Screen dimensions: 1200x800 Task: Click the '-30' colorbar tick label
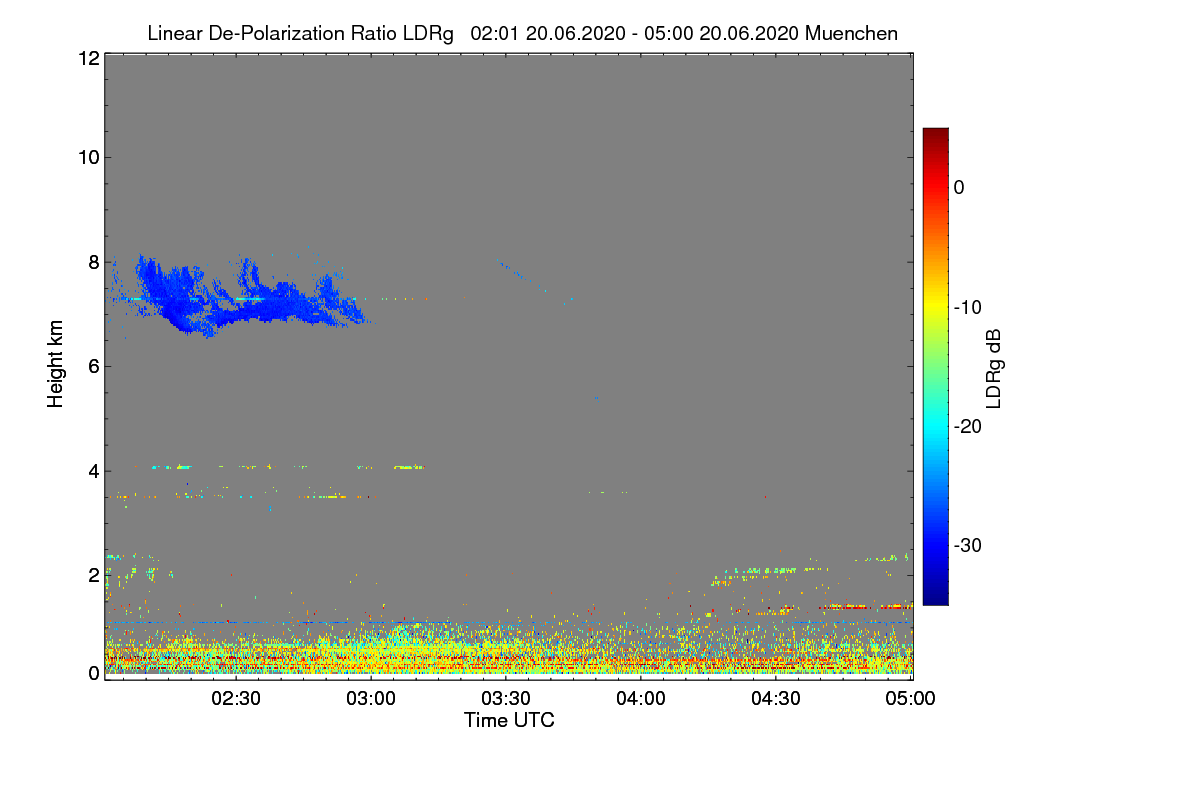pyautogui.click(x=969, y=546)
